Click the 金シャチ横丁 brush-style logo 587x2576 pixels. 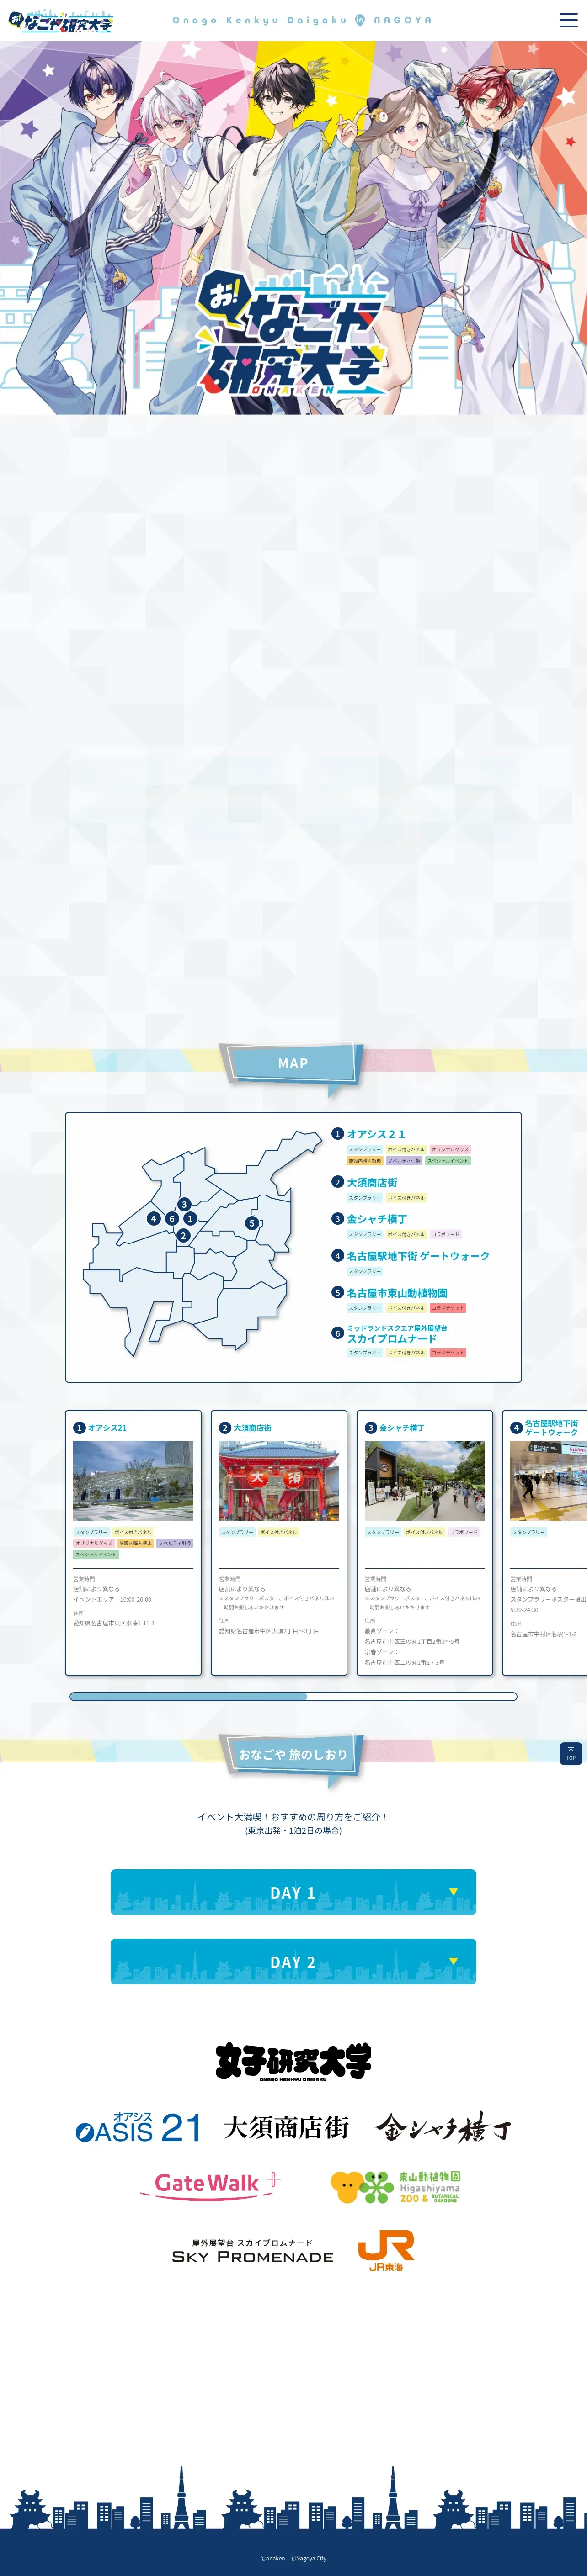pos(443,2128)
